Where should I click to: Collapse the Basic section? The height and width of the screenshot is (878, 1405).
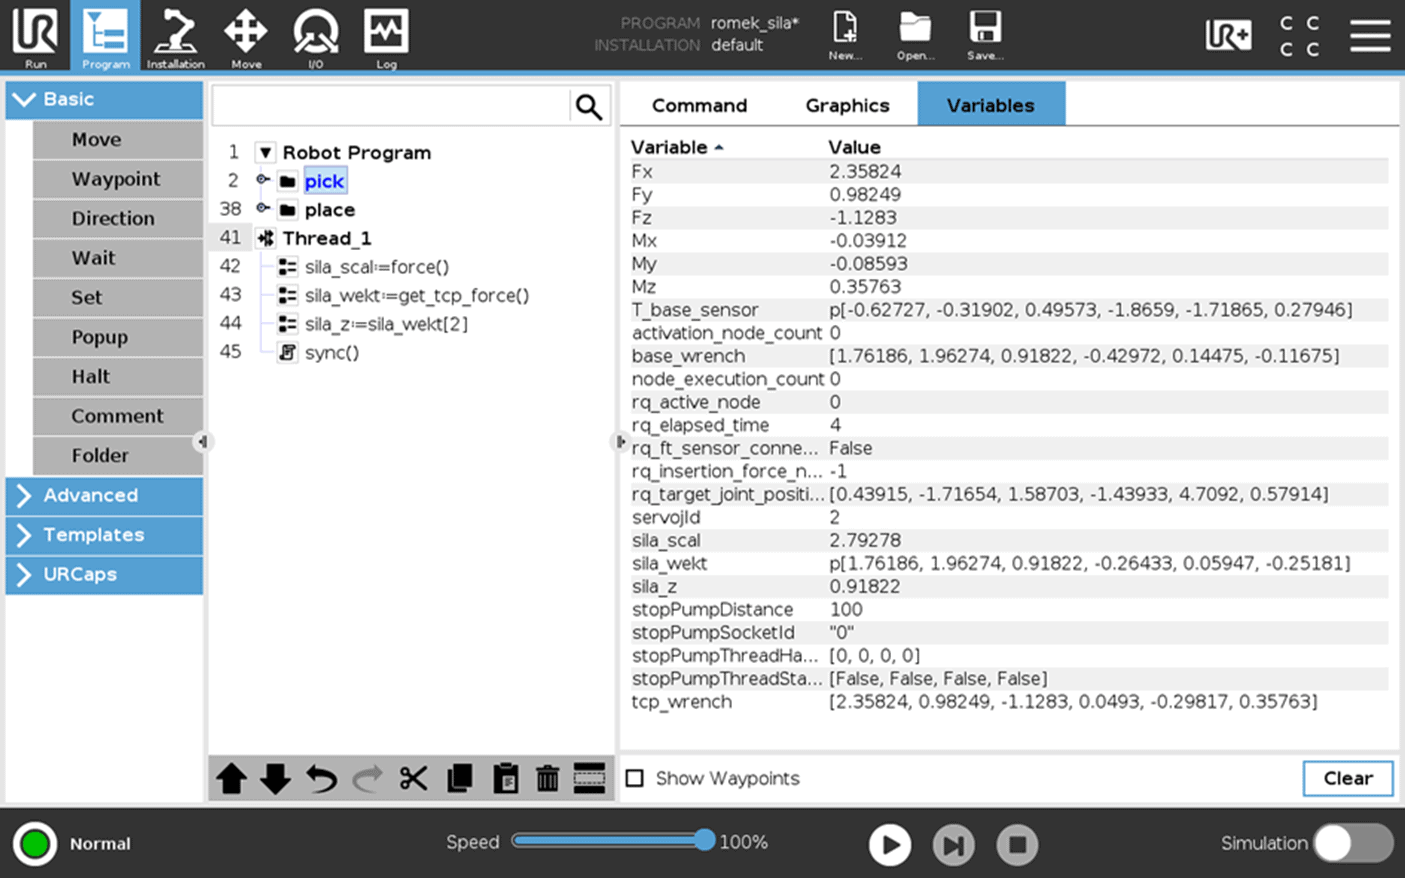(x=104, y=99)
